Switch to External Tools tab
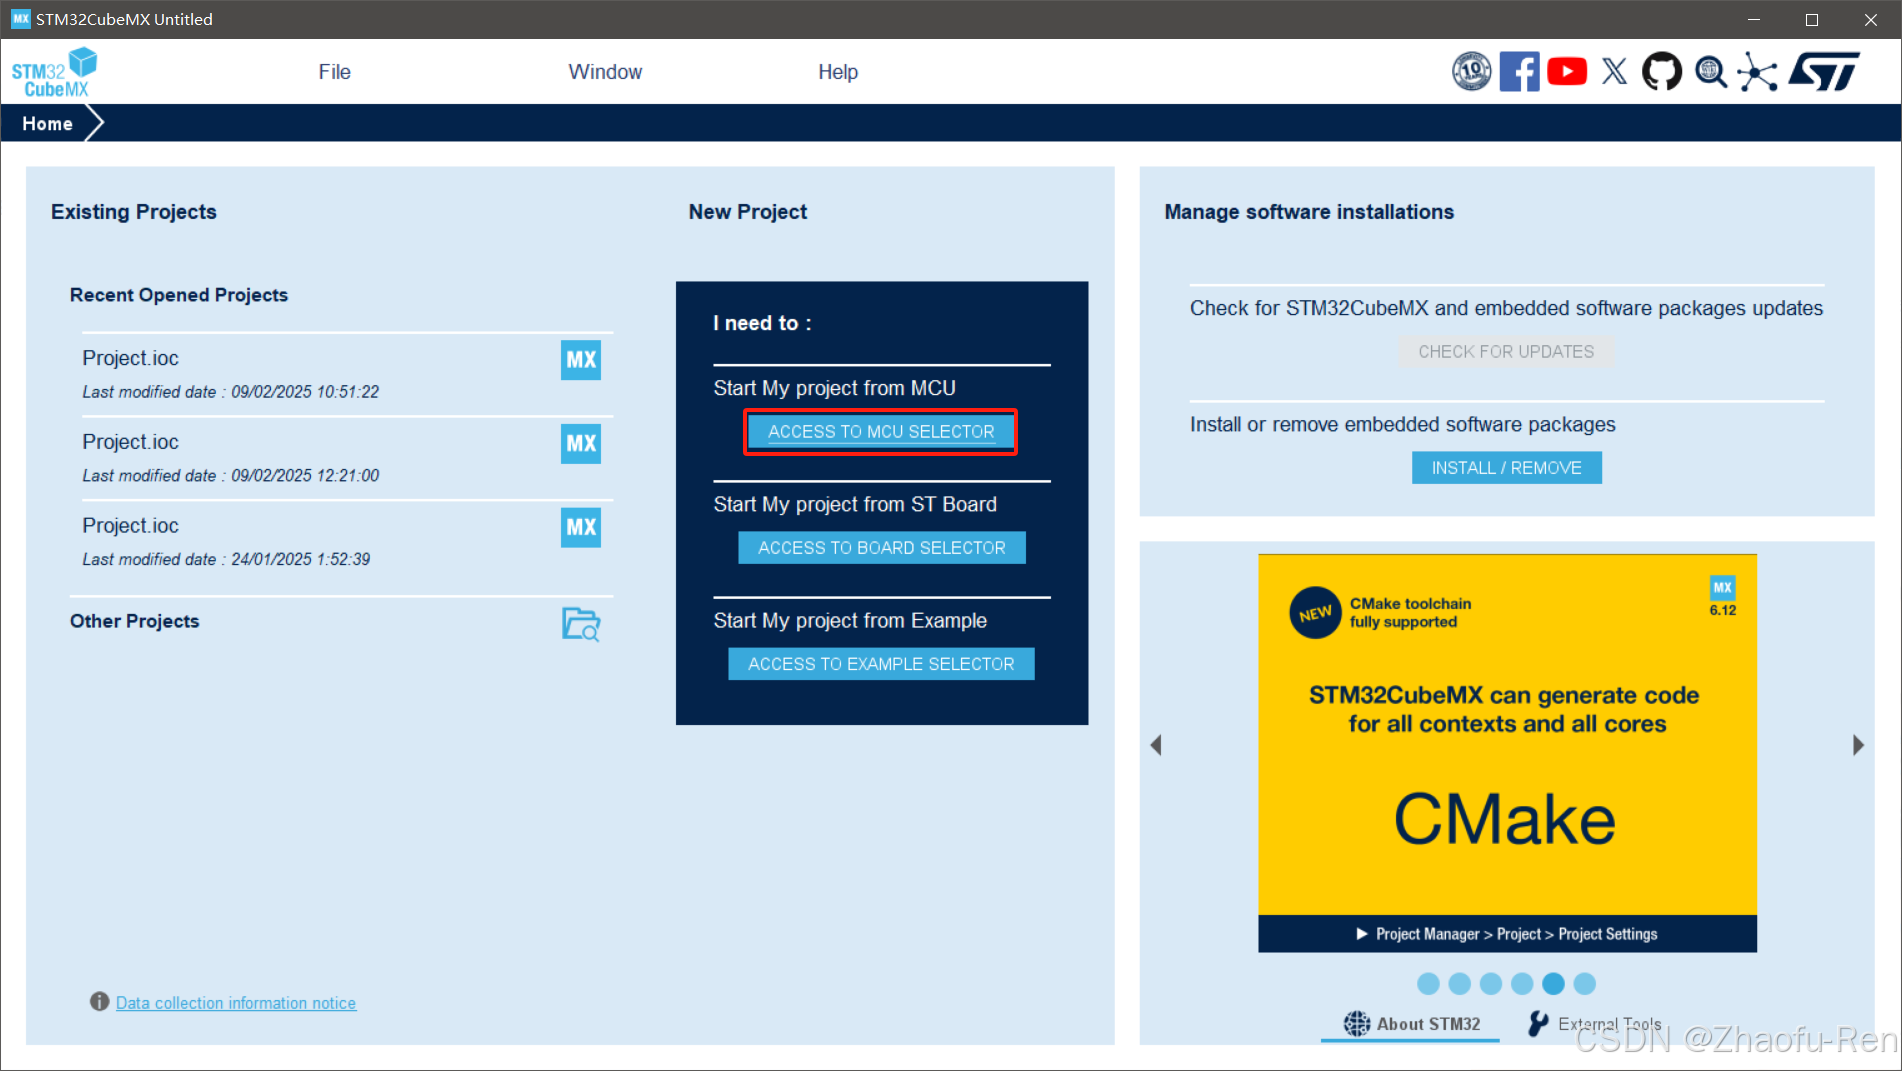Viewport: 1902px width, 1071px height. pos(1596,1024)
